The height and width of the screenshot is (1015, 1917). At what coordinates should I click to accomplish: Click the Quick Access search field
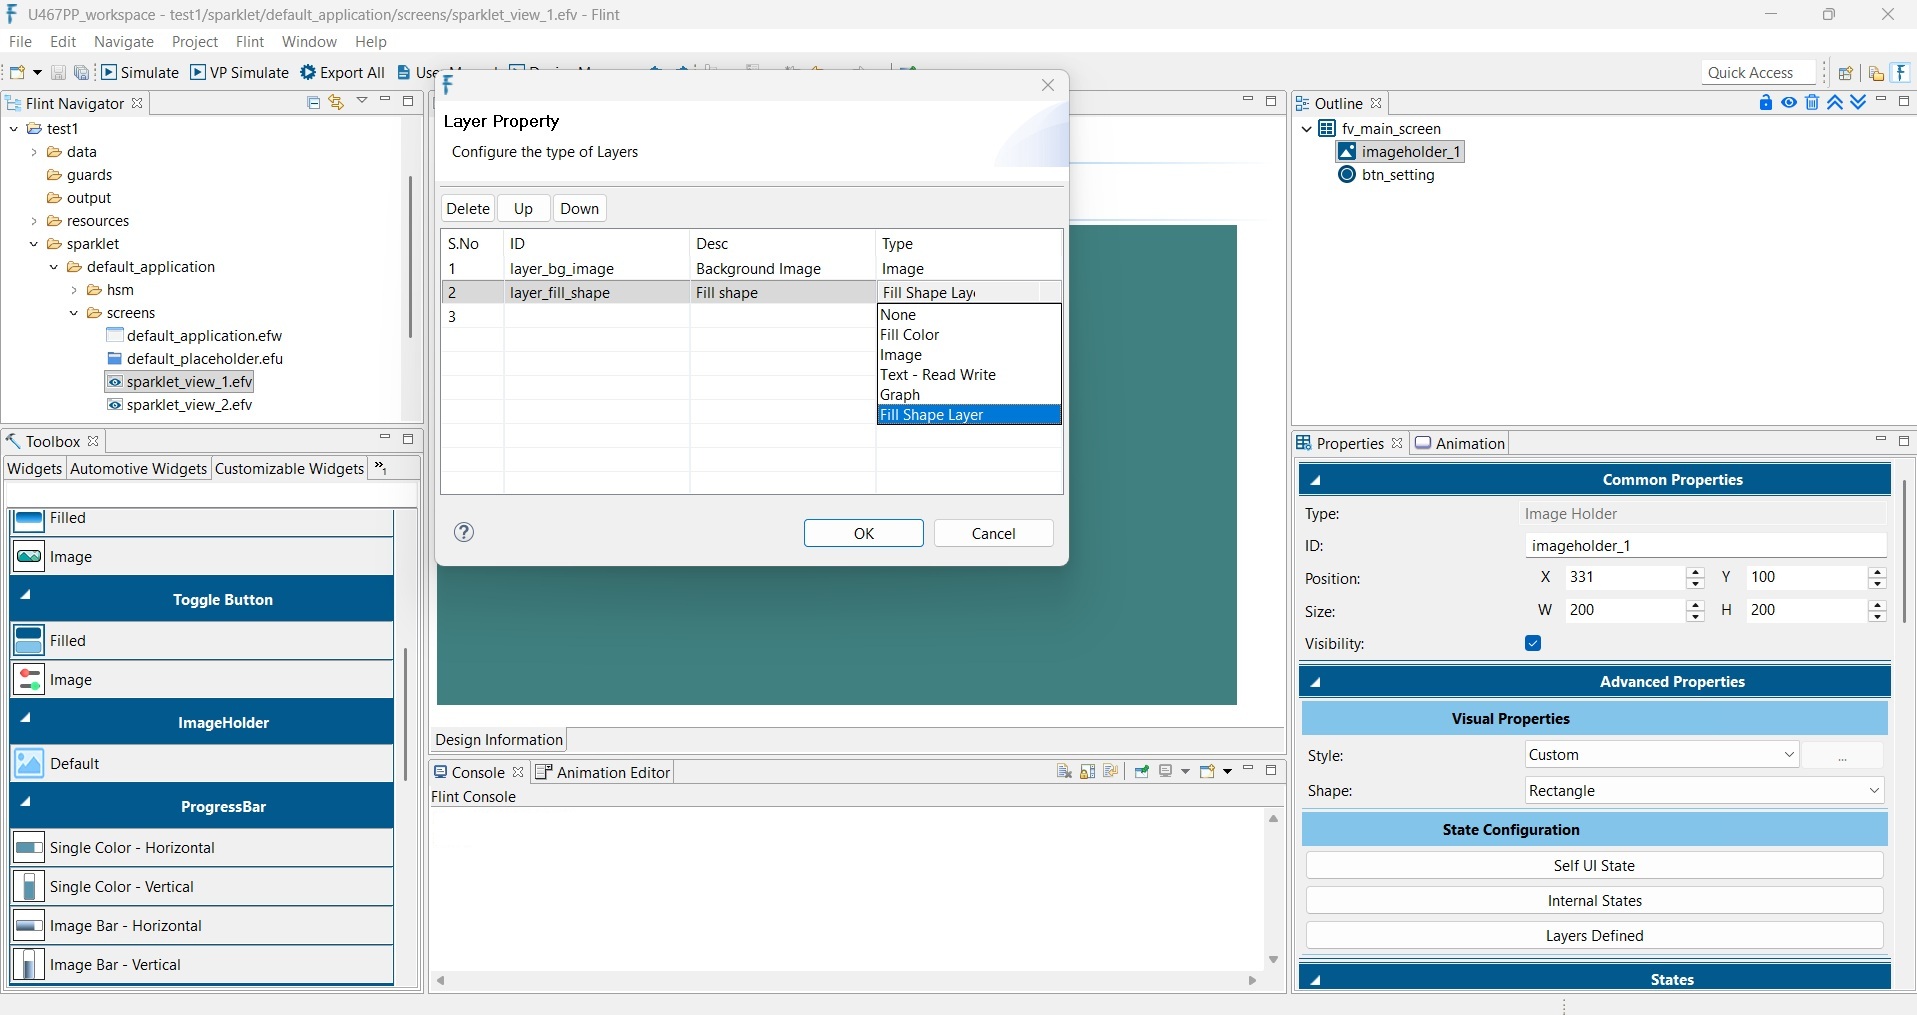click(1758, 73)
